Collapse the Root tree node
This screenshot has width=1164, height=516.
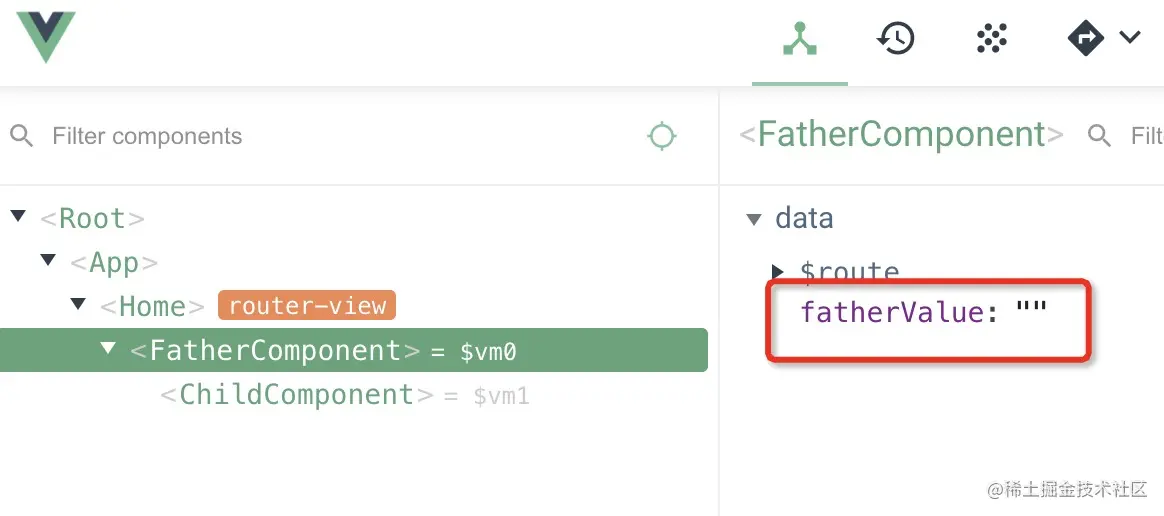[18, 216]
